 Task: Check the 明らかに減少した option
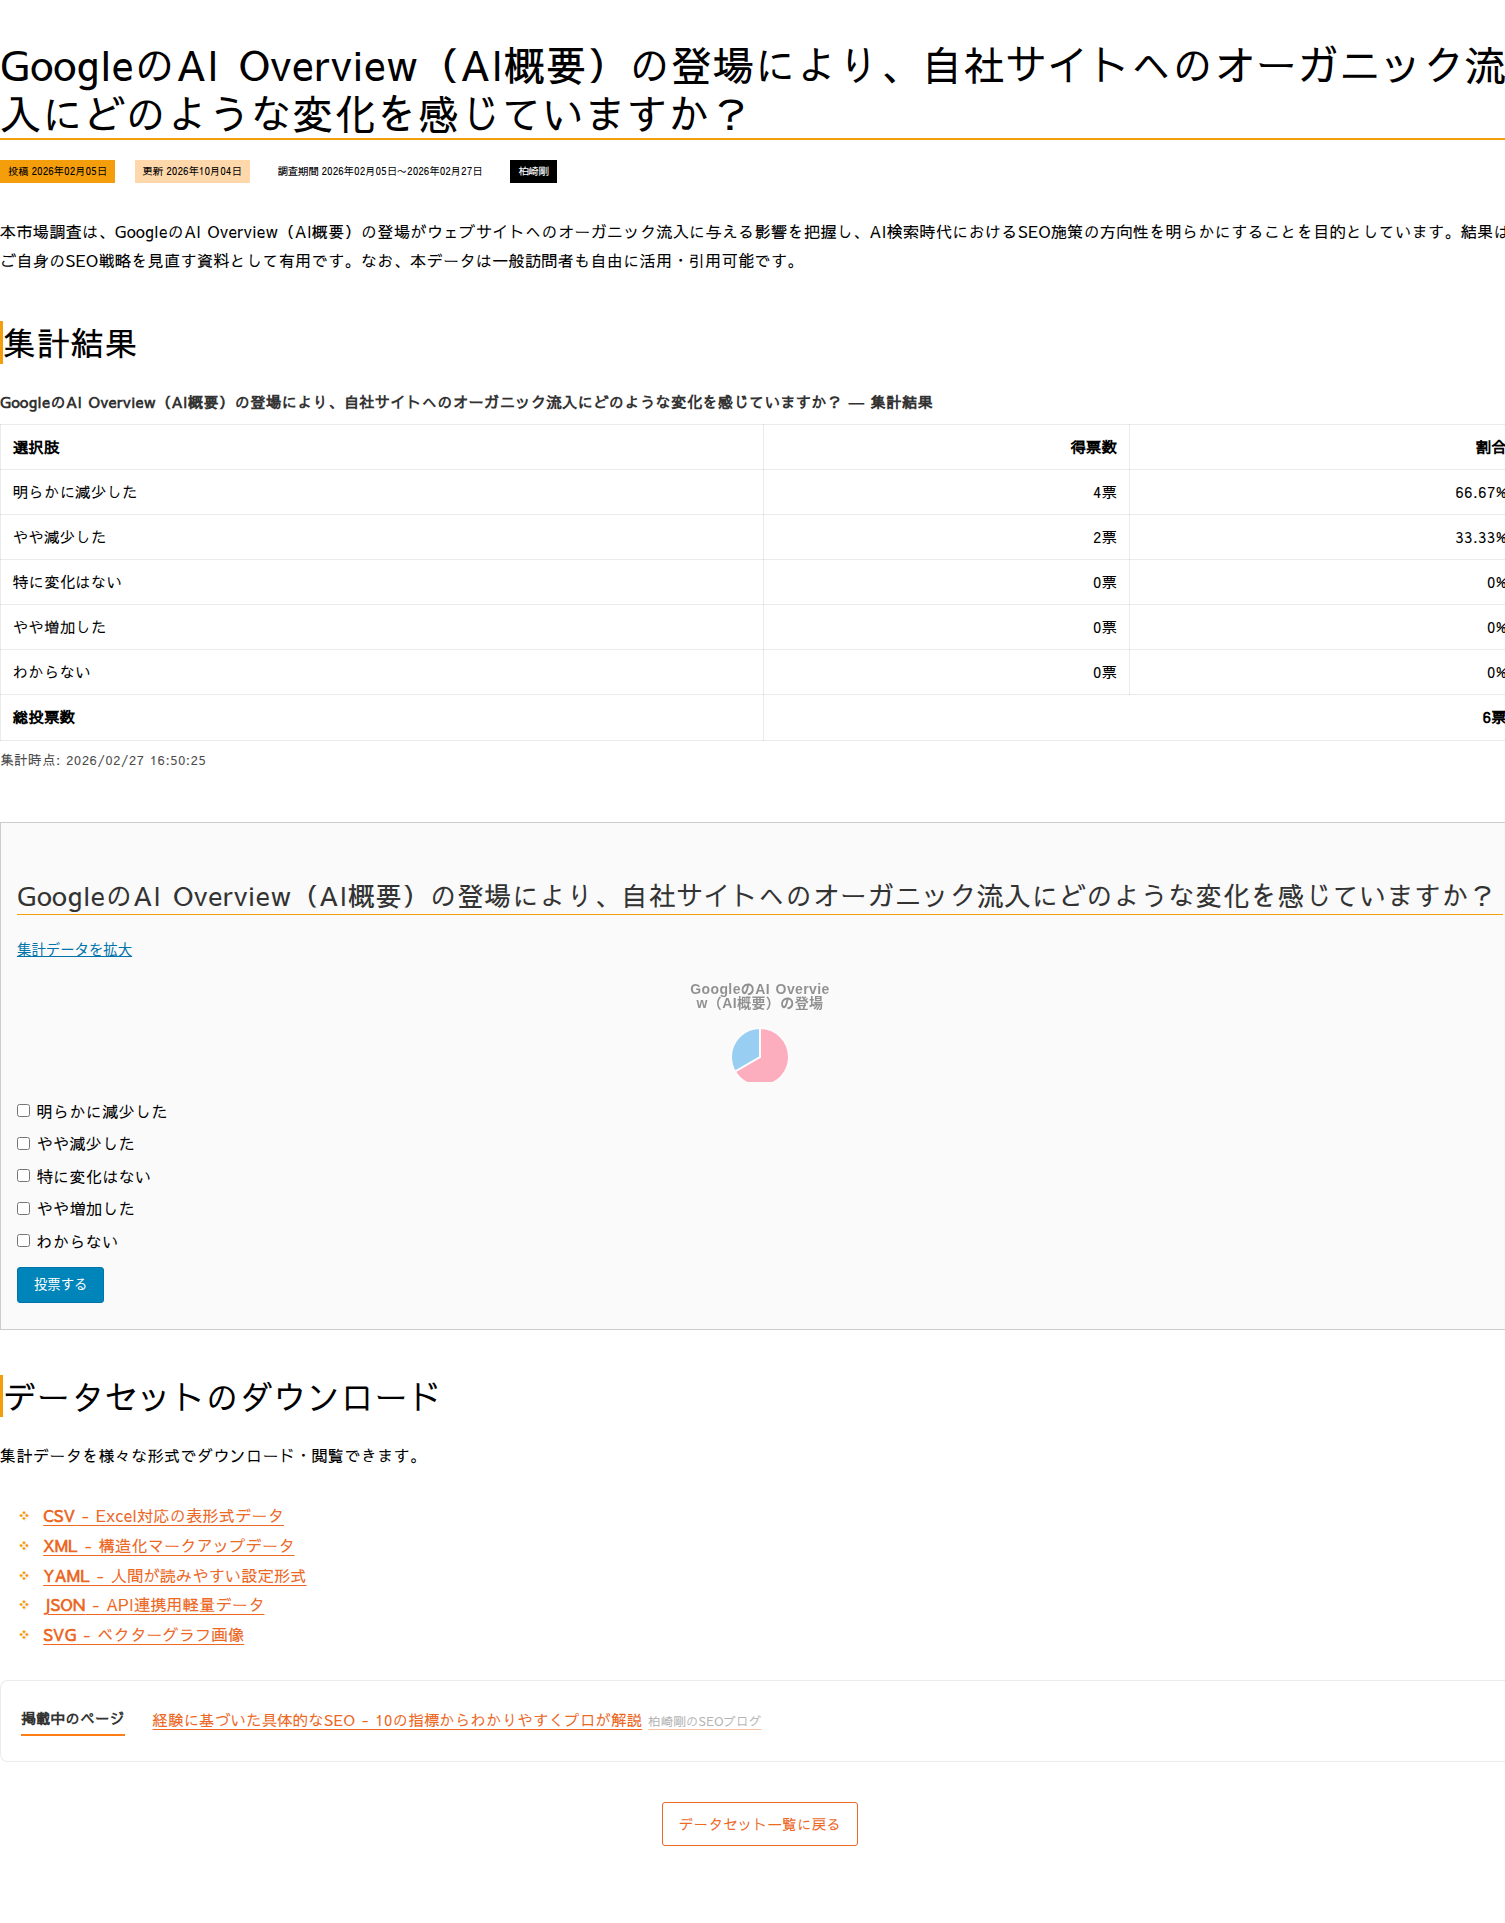pyautogui.click(x=23, y=1111)
